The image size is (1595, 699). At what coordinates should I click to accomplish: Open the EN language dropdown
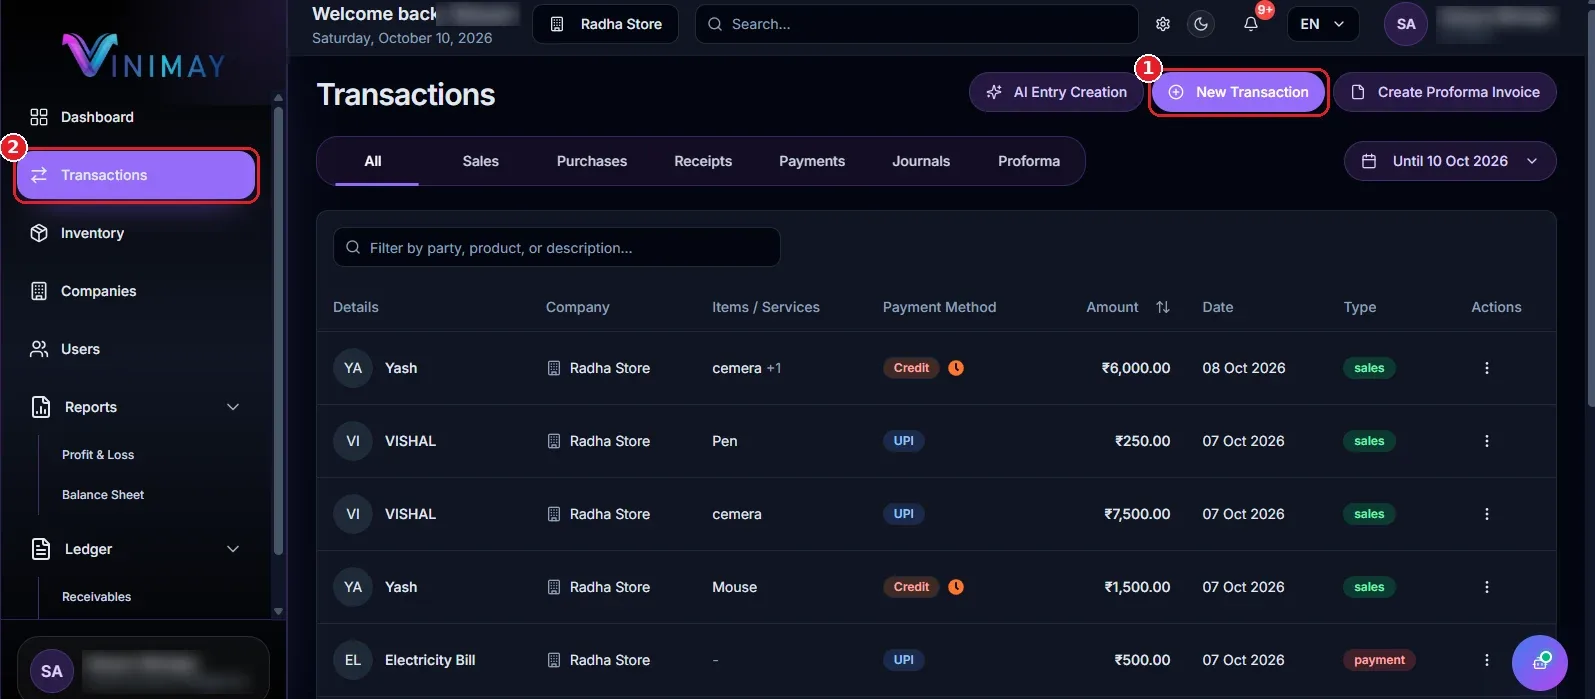[1322, 24]
